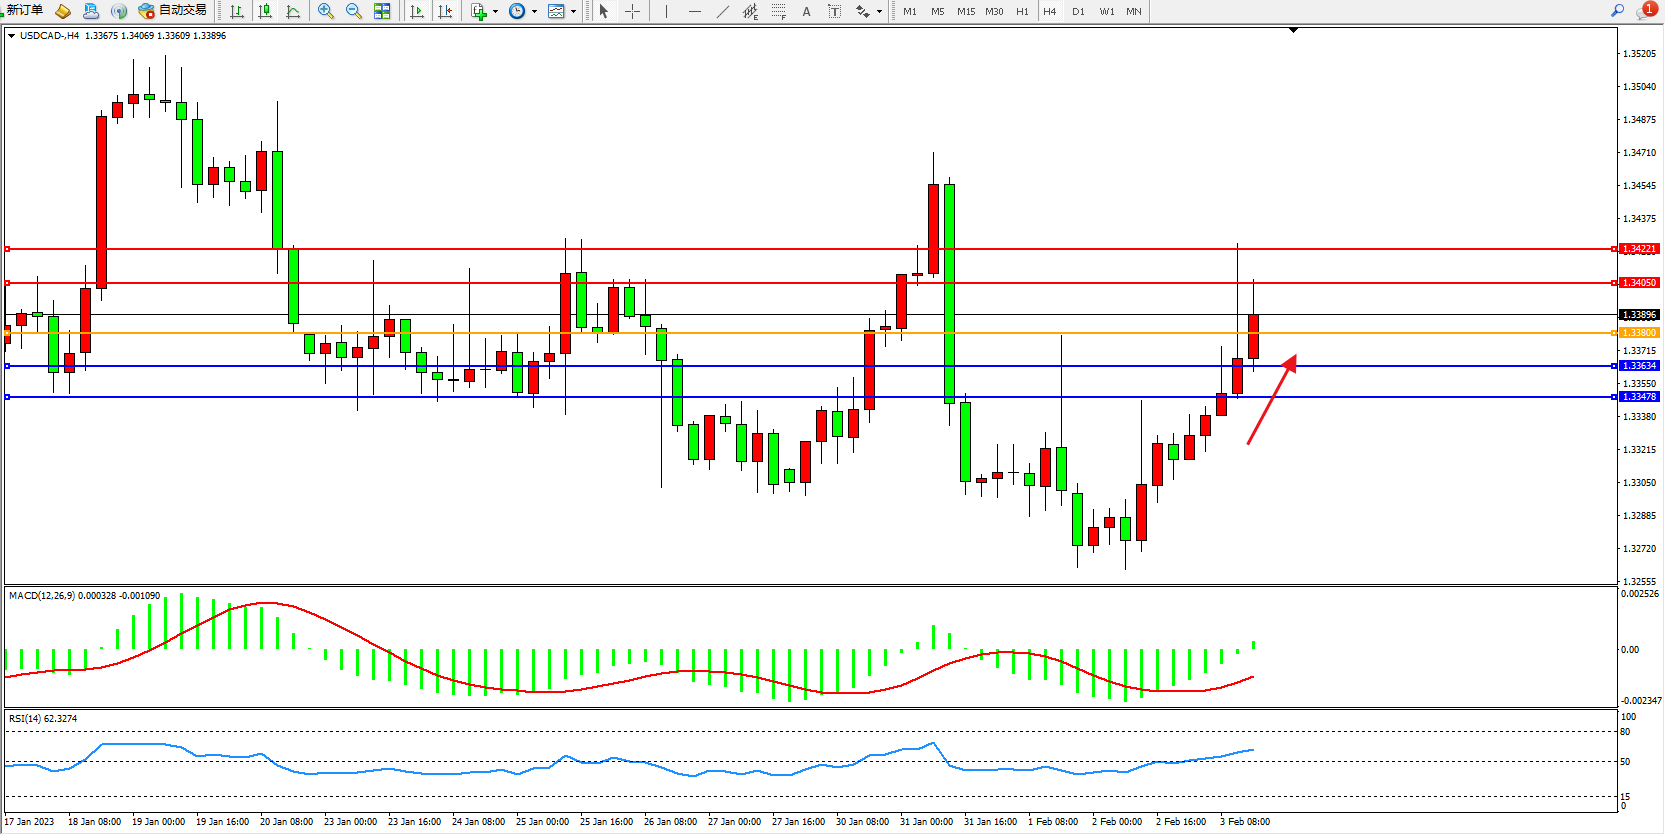Switch to the M15 timeframe
This screenshot has width=1665, height=835.
(x=965, y=11)
